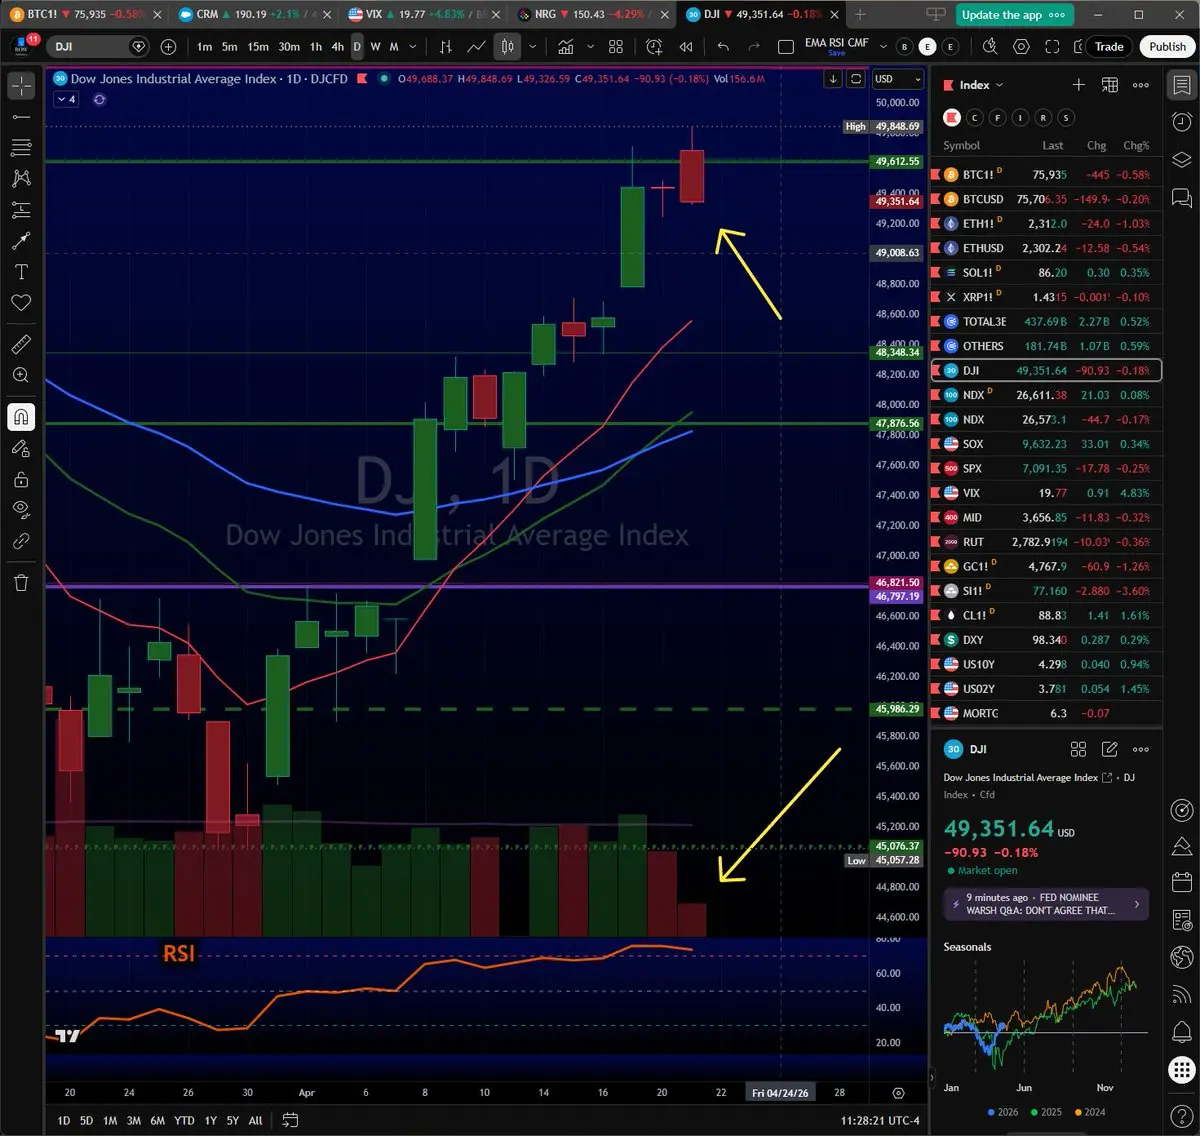Open chart settings hexagon icon
This screenshot has height=1136, width=1200.
1021,47
